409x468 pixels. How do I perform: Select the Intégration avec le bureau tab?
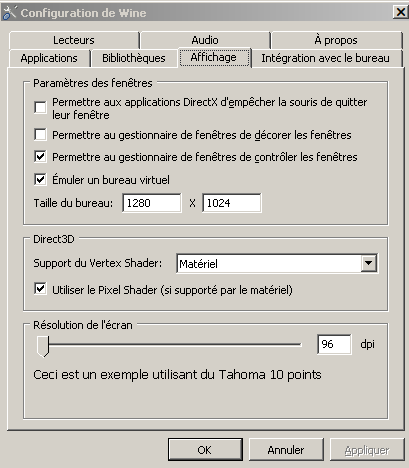click(x=326, y=58)
